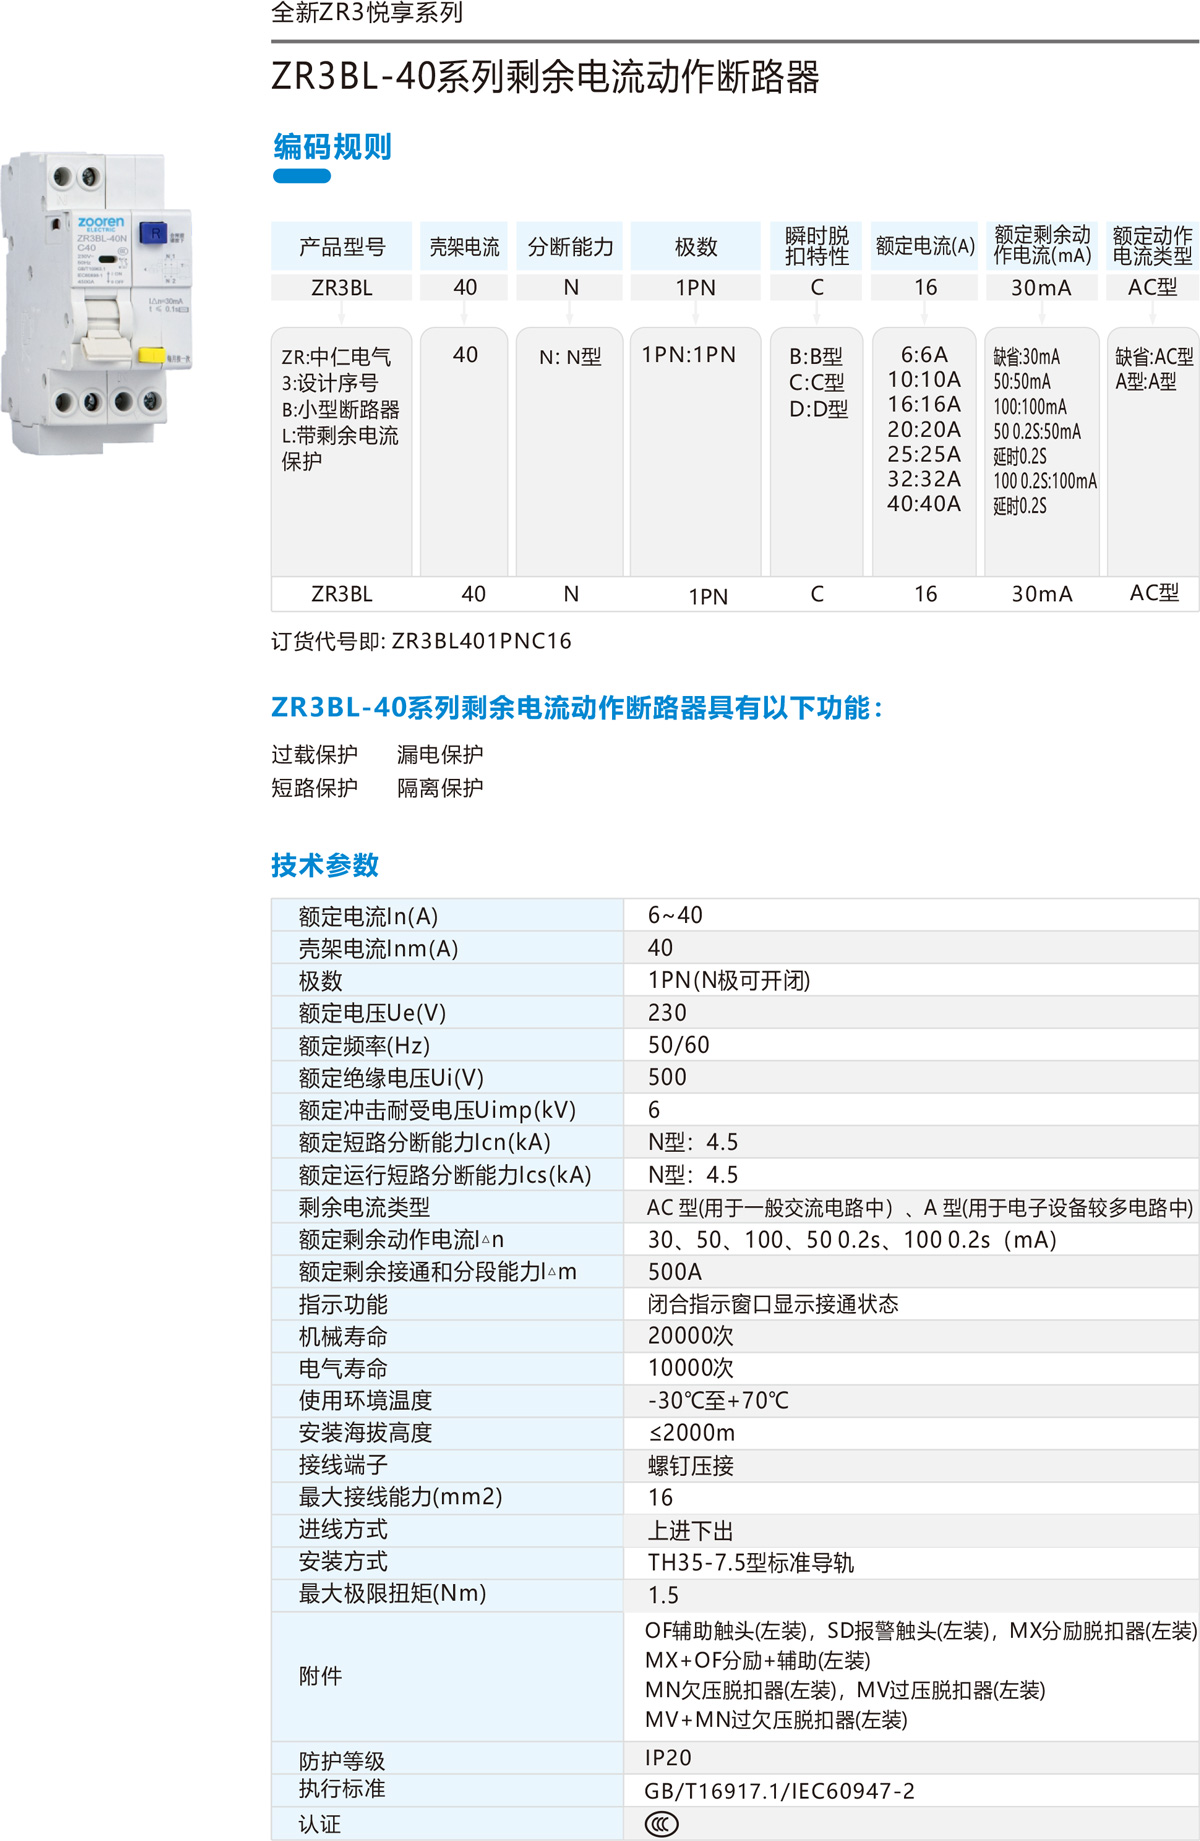Click the '闭合指示窗口显示接通状态' value
The height and width of the screenshot is (1841, 1200).
773,1304
